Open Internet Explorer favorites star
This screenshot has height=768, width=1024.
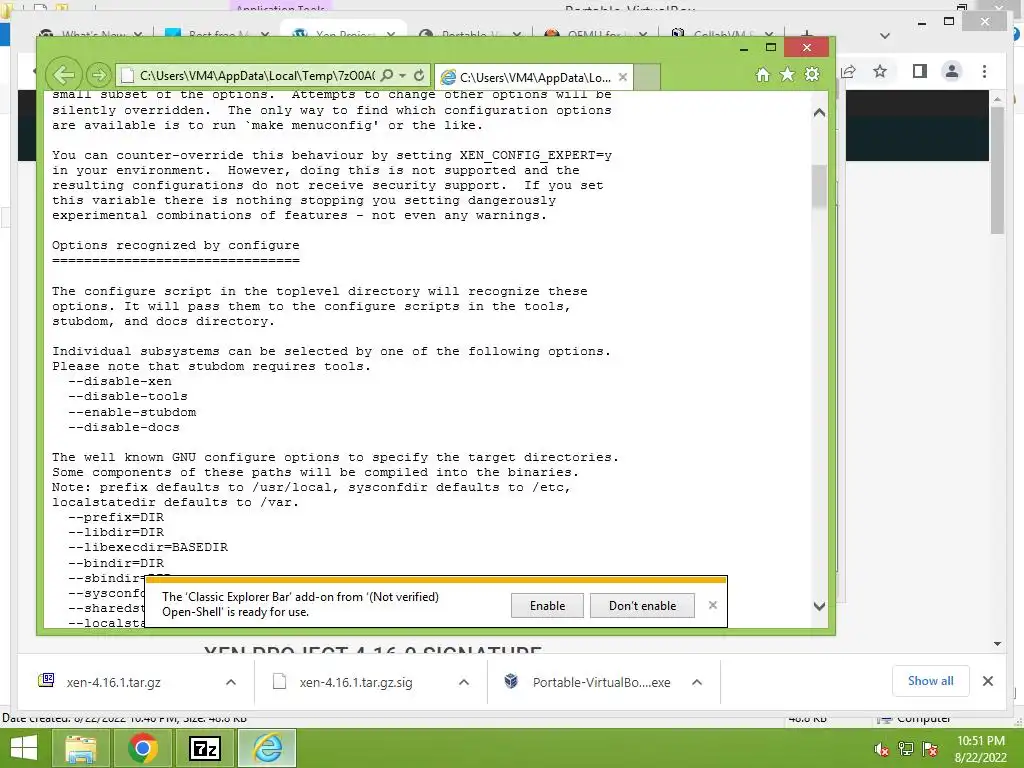coord(788,75)
